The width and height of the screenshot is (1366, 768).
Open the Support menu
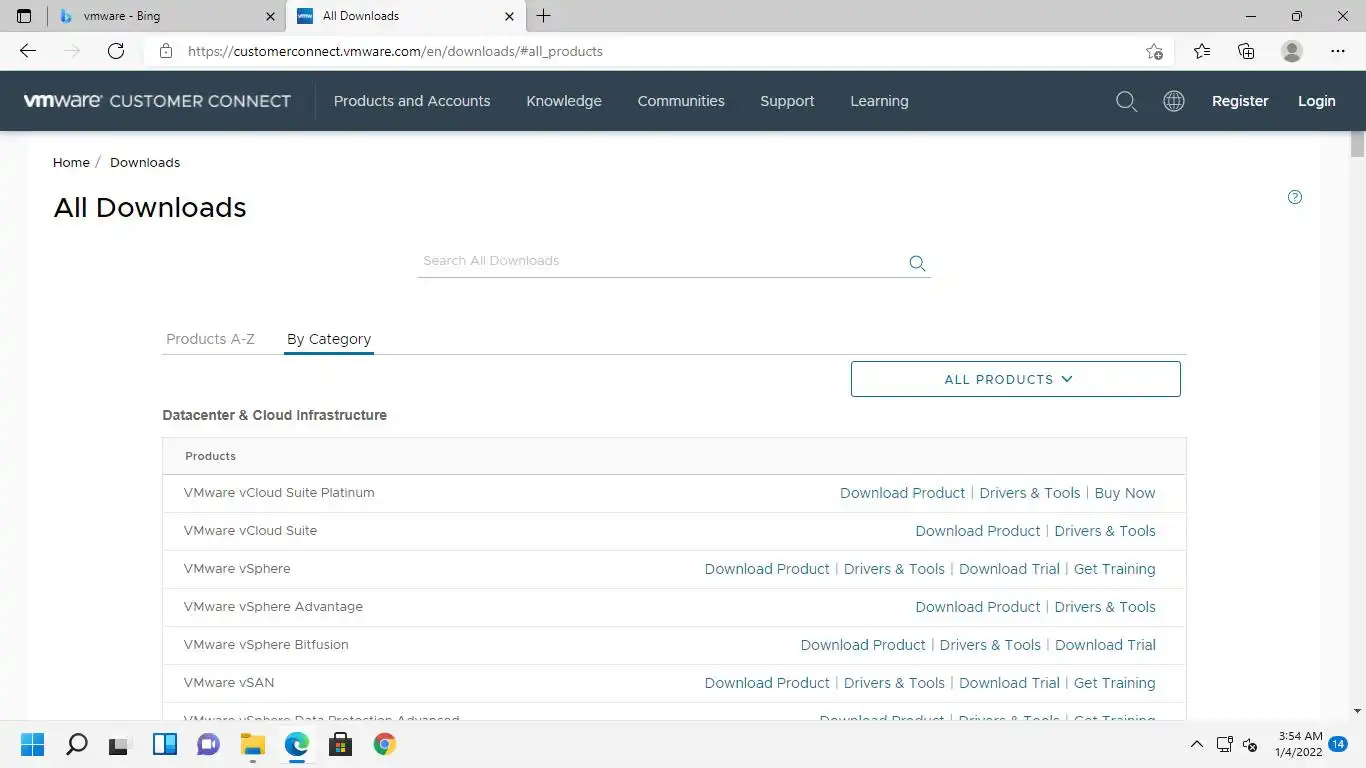pos(787,101)
